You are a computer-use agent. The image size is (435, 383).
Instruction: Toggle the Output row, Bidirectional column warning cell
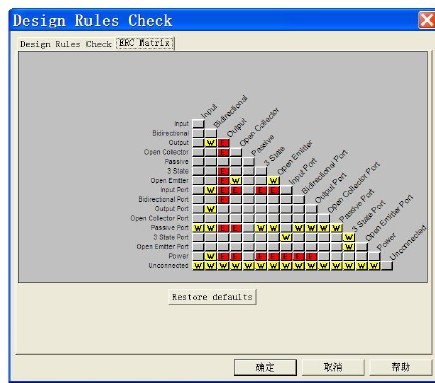tap(211, 143)
